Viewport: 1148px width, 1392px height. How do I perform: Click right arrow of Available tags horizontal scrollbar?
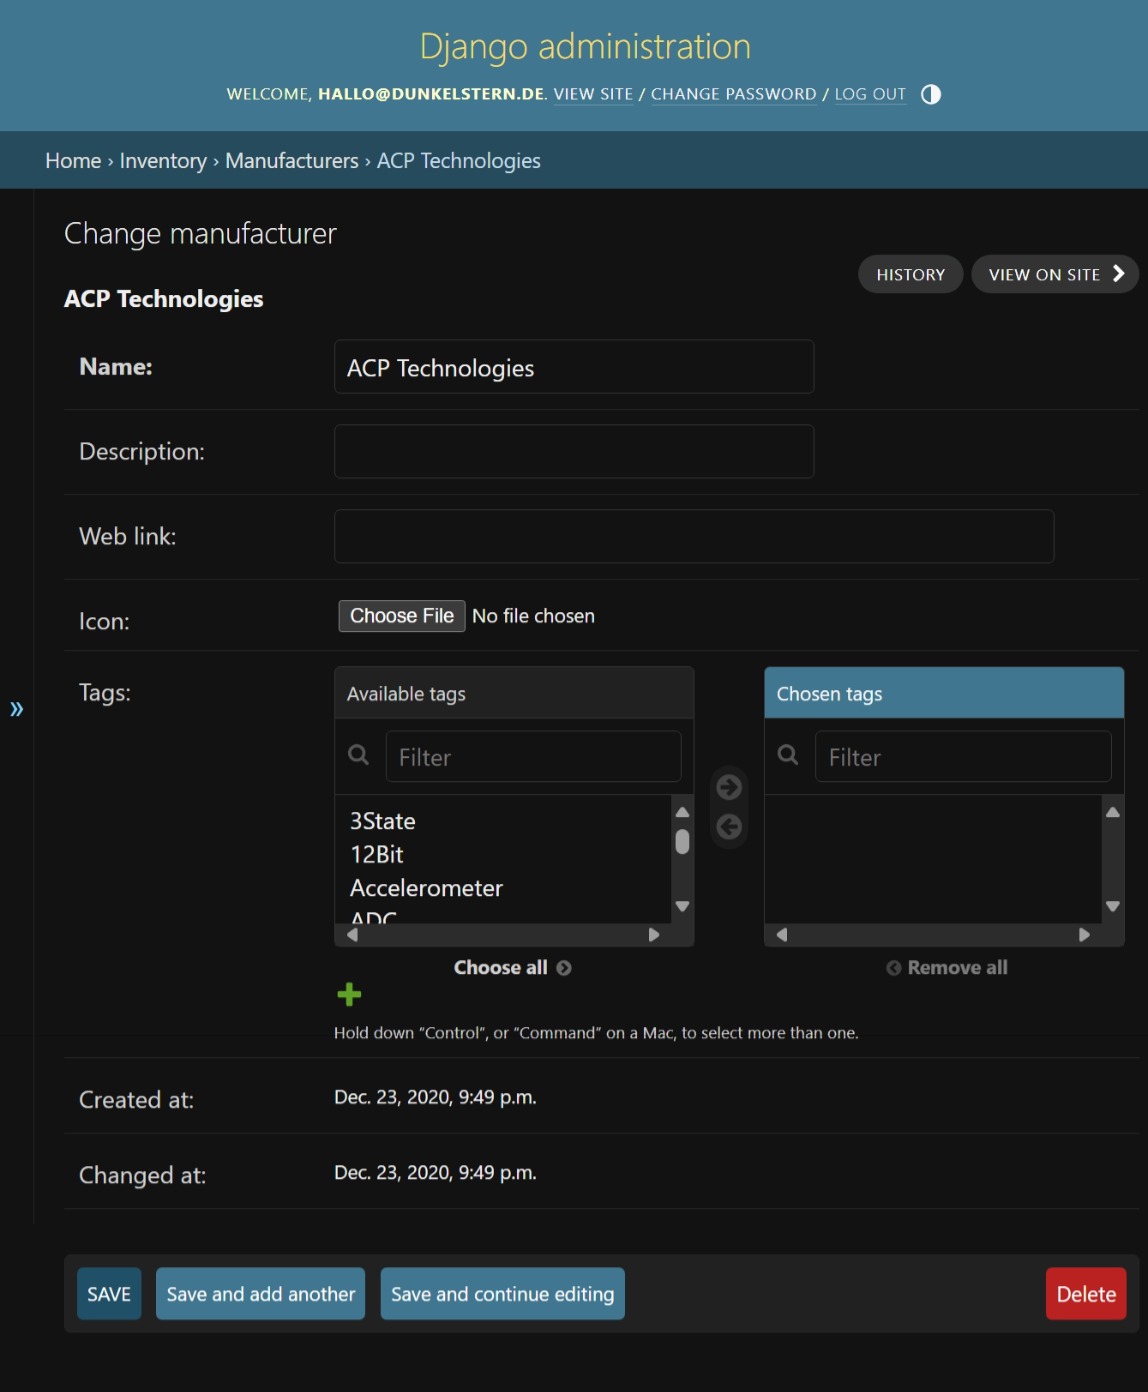click(654, 935)
